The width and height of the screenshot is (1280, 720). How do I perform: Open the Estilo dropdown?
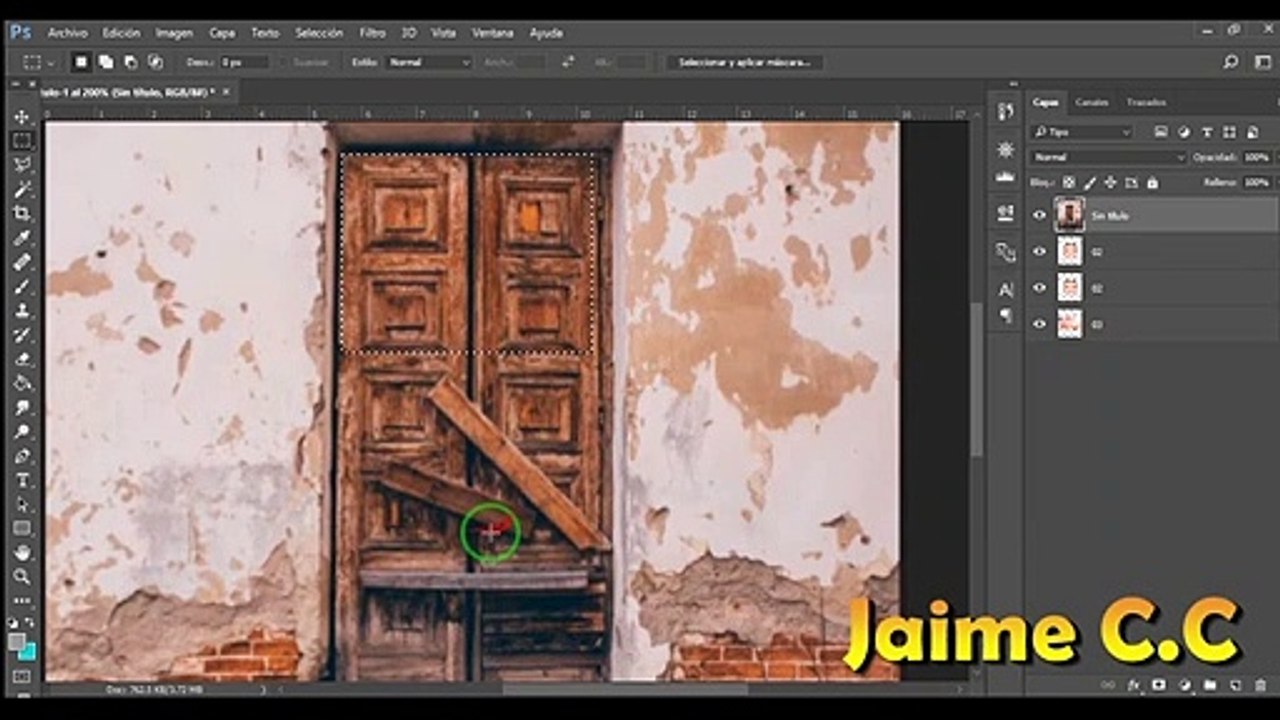click(x=429, y=62)
